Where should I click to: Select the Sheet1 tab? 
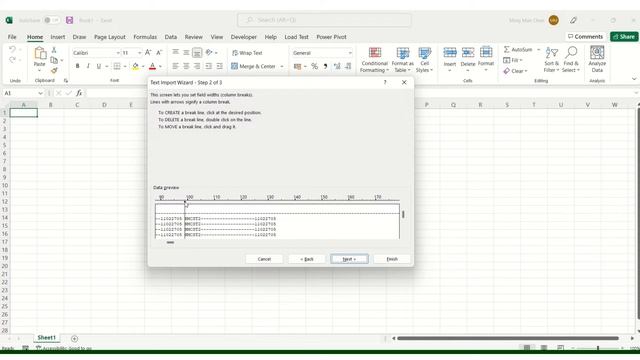pos(46,338)
